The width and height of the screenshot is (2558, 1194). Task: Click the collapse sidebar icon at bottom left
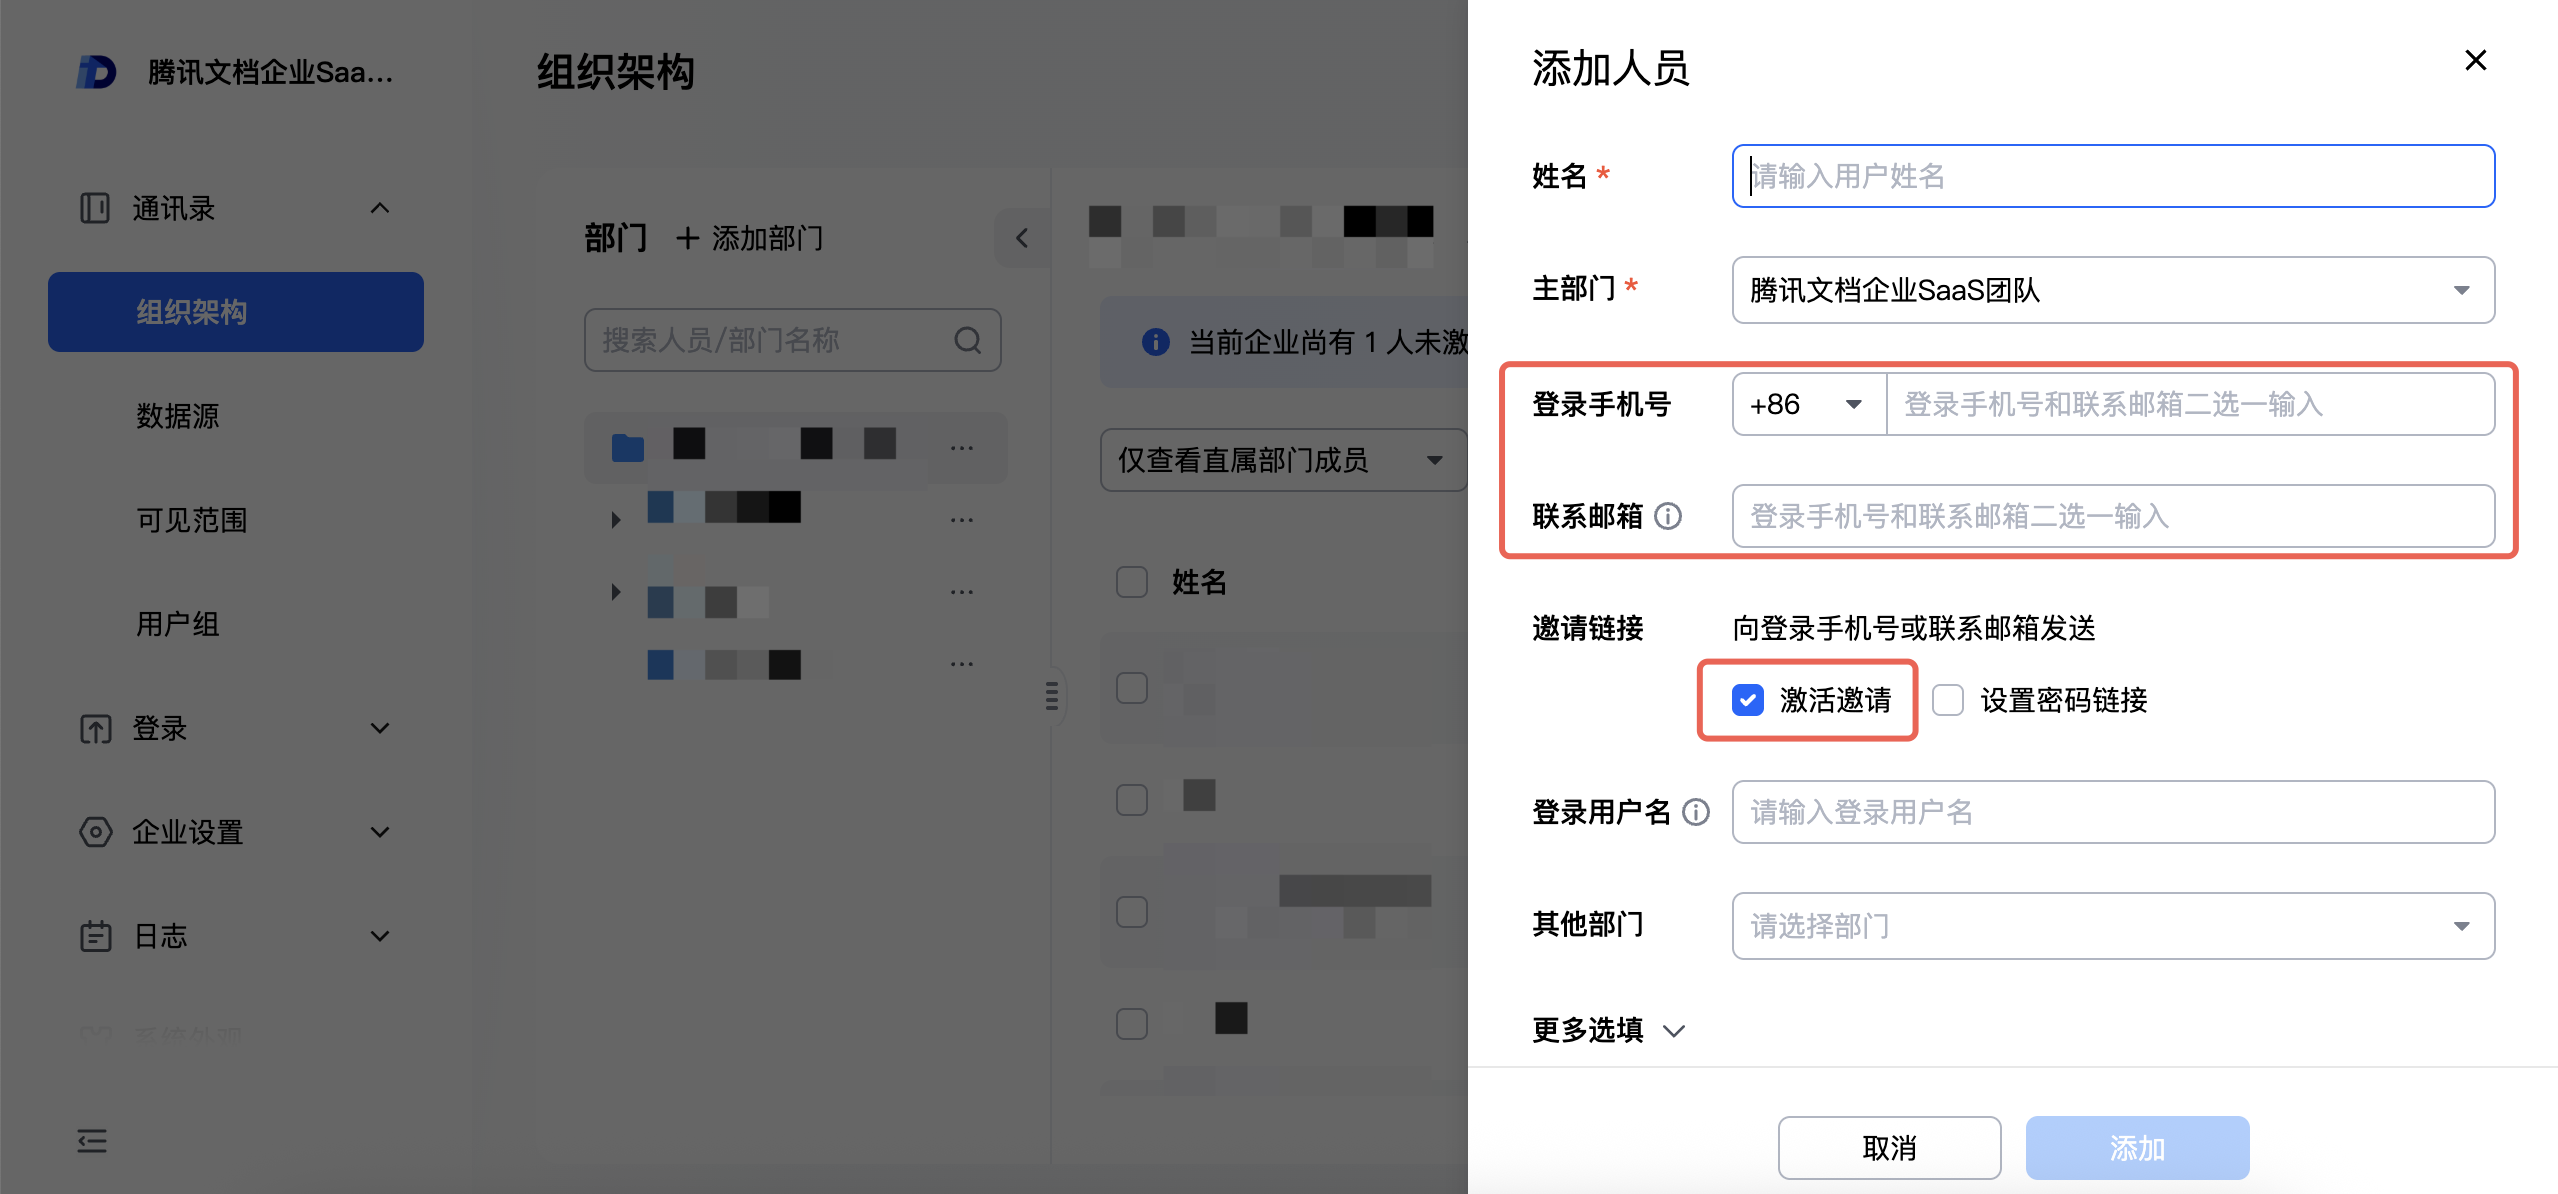click(x=92, y=1141)
